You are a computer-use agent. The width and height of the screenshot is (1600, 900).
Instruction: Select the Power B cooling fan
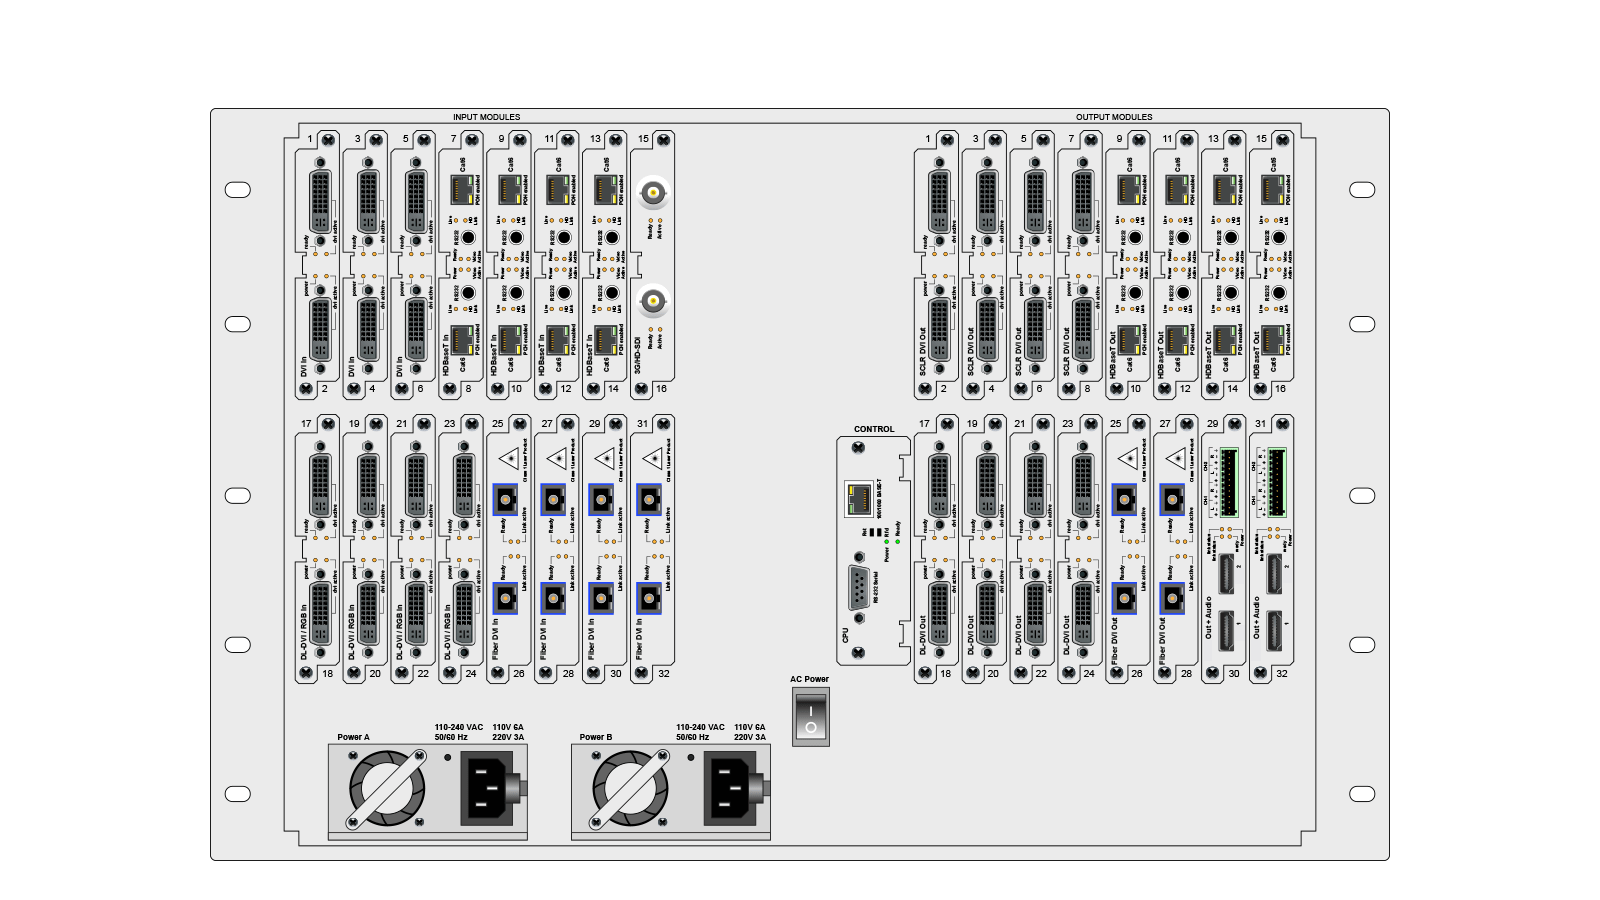coord(630,789)
